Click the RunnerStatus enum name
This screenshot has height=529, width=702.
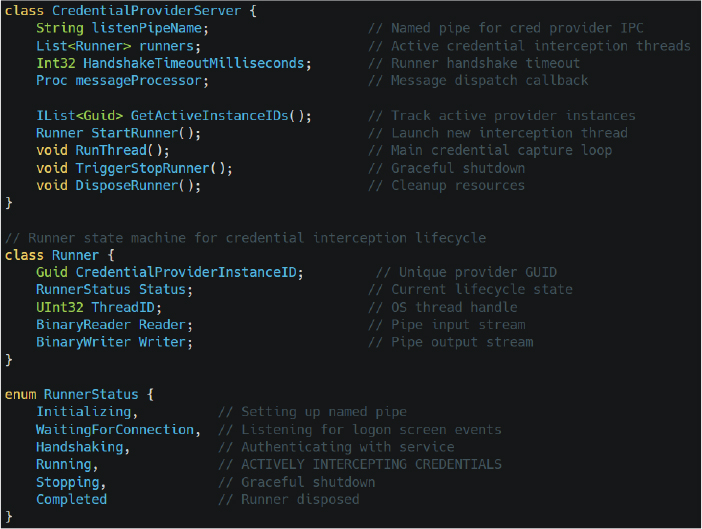91,394
